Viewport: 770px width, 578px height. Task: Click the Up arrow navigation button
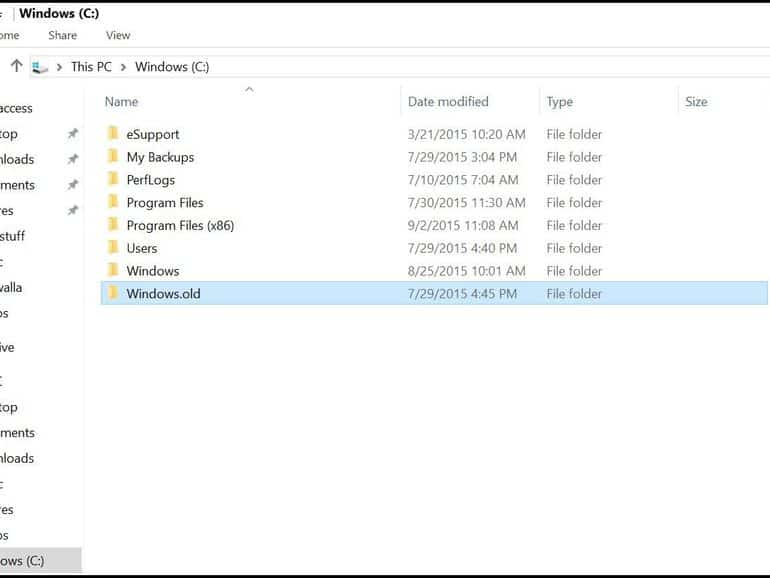pos(16,66)
